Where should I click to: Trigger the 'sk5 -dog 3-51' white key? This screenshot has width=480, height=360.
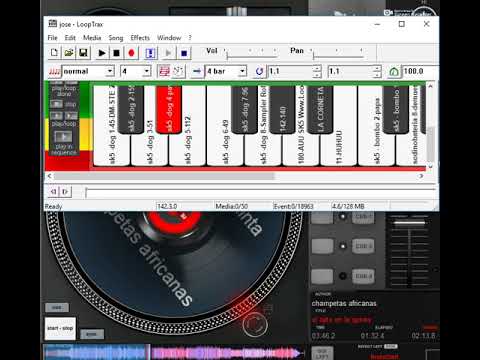coord(149,150)
